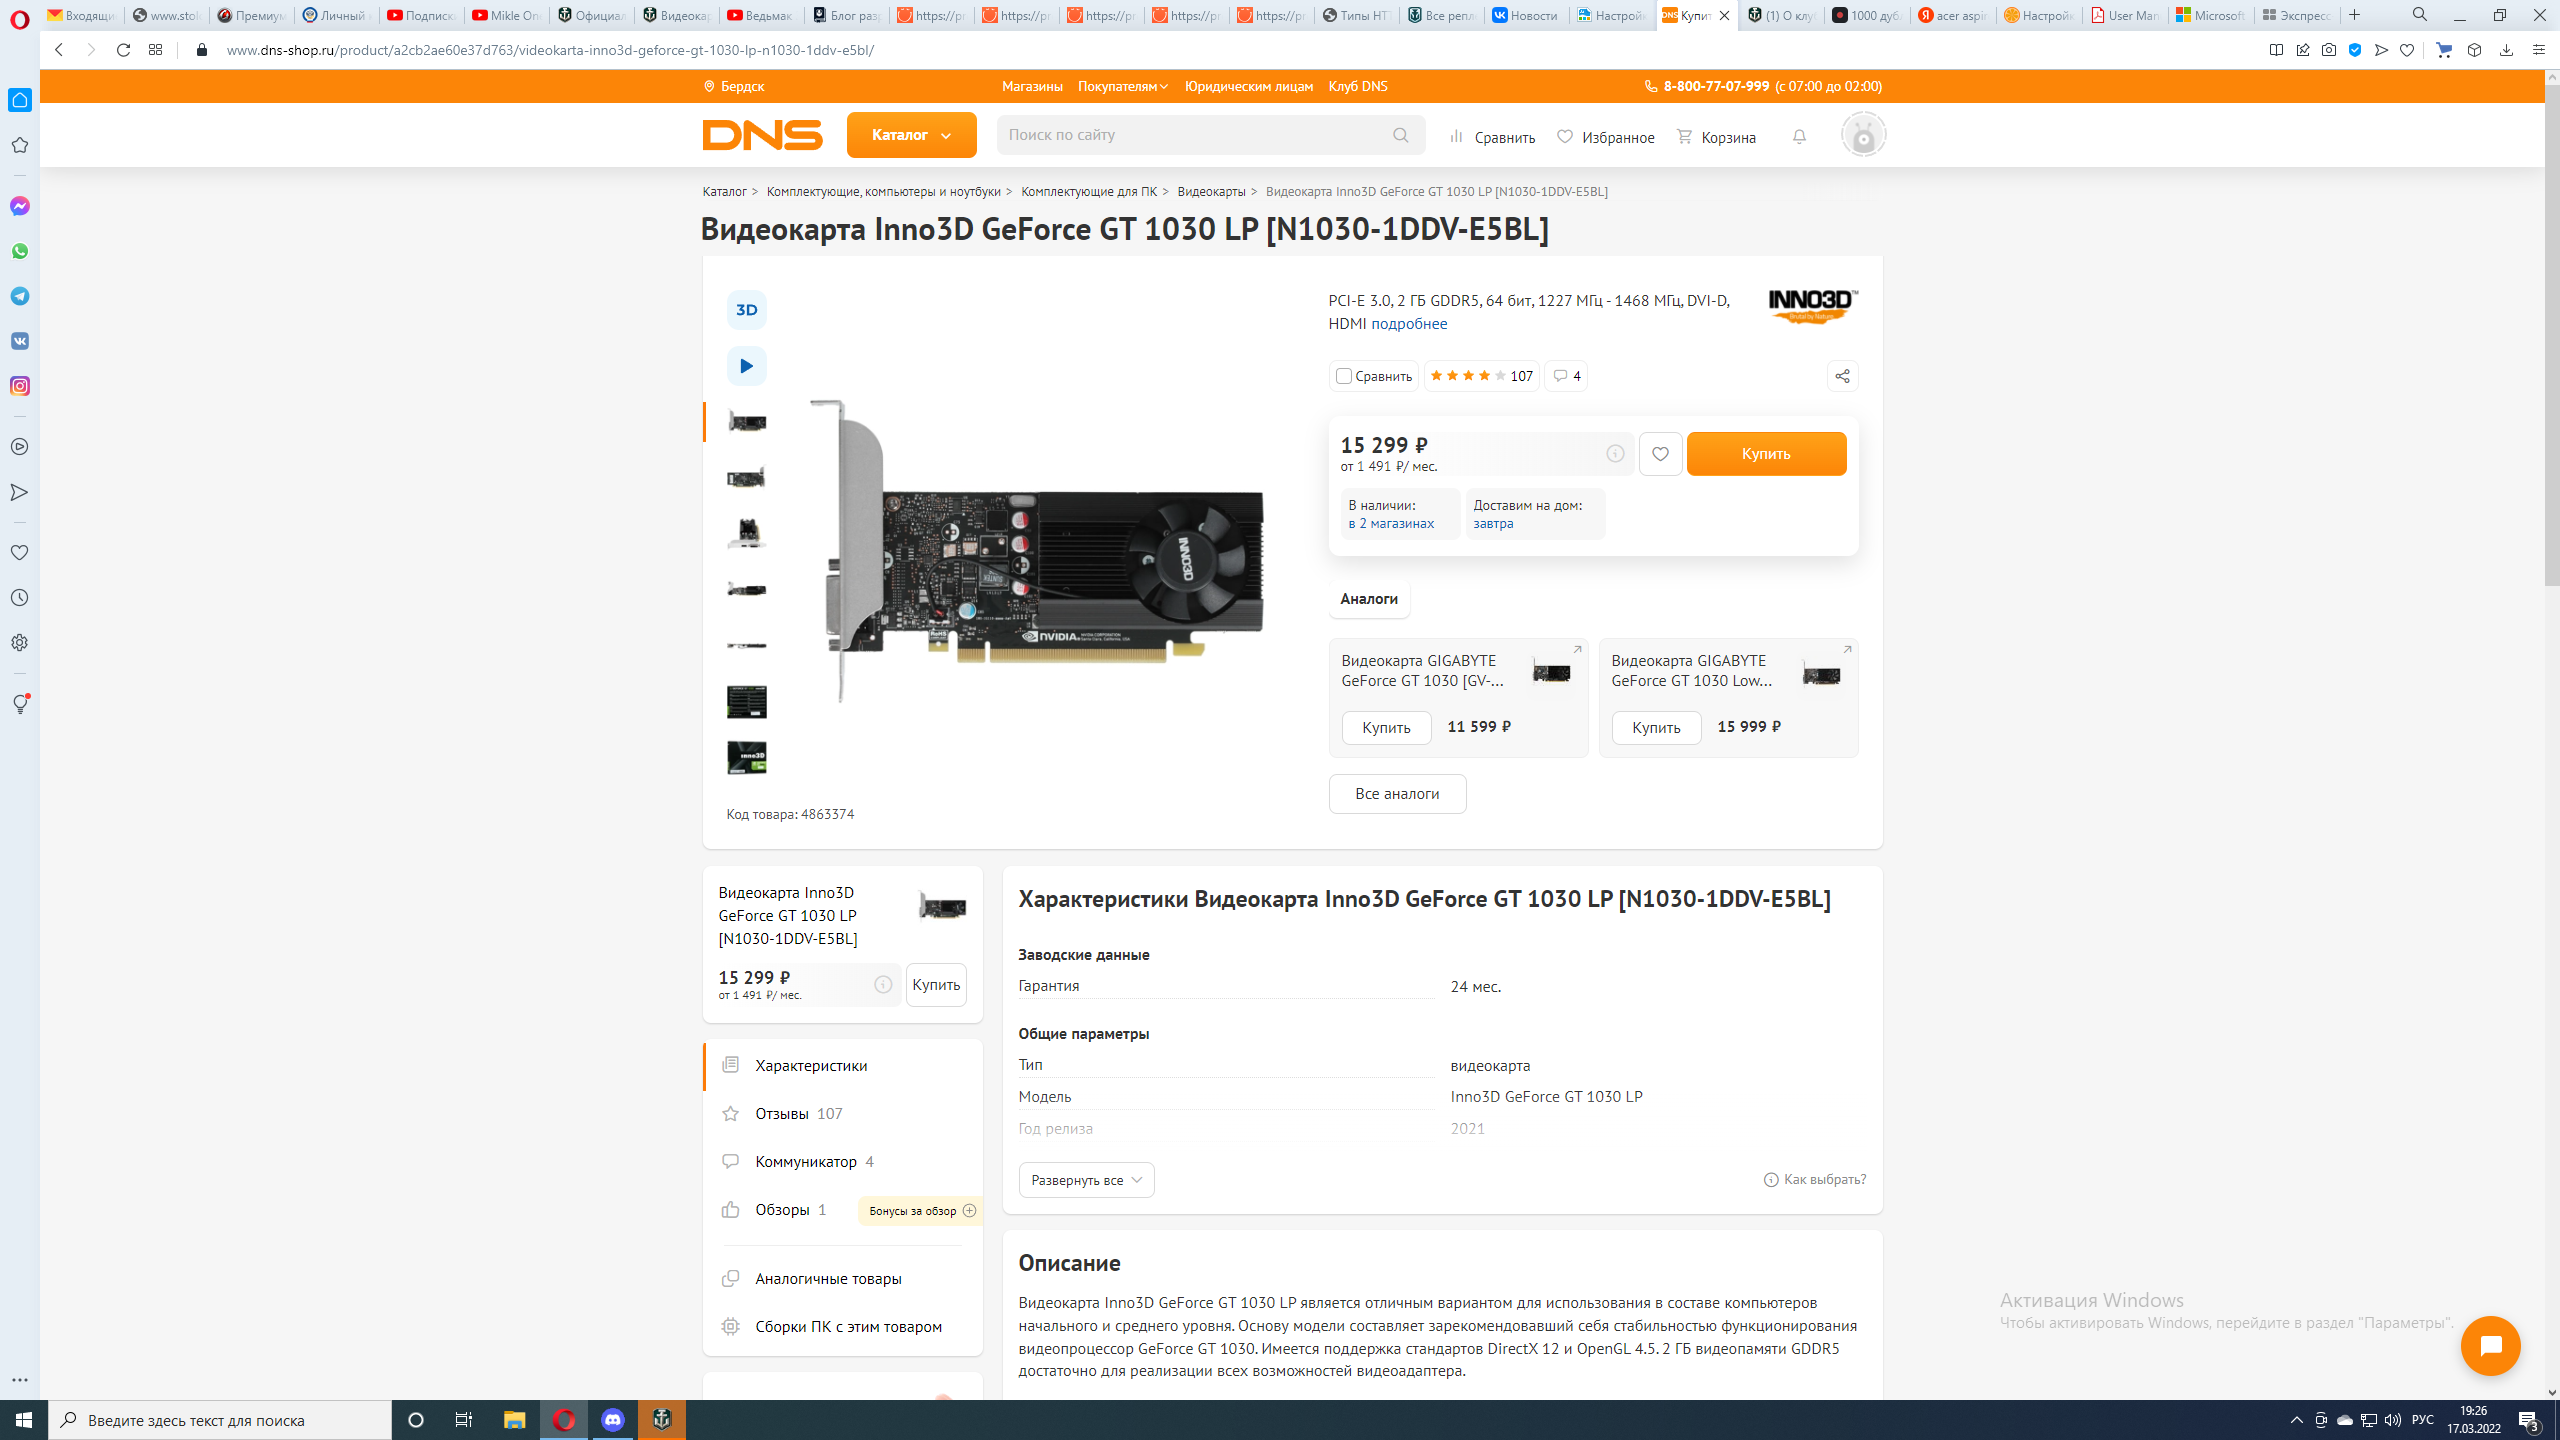Open first GIGABYTE analog in new window arrow
The width and height of the screenshot is (2560, 1440).
click(x=1577, y=650)
